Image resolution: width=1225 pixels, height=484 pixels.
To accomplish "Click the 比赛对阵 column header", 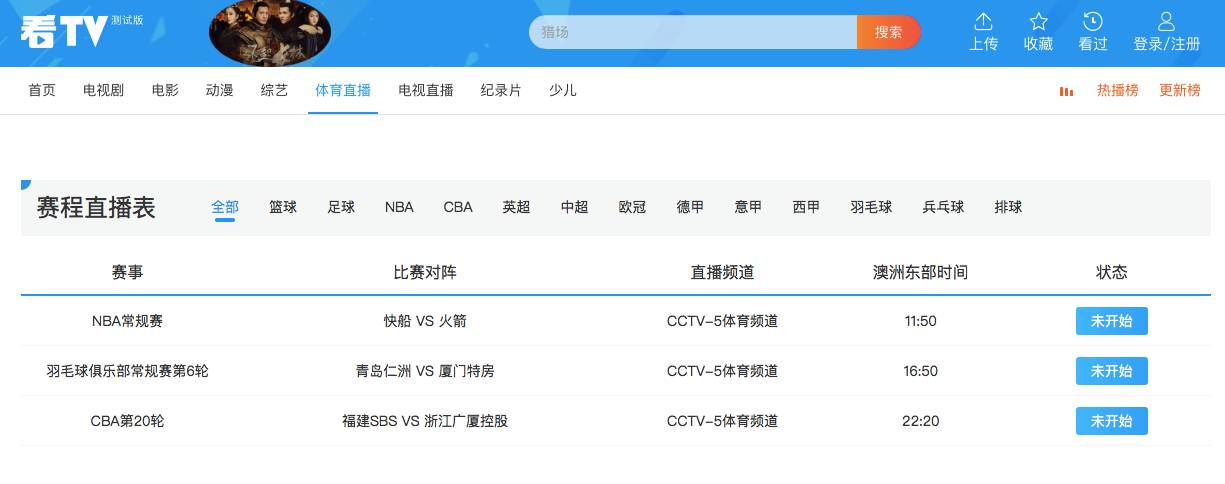I will [425, 272].
